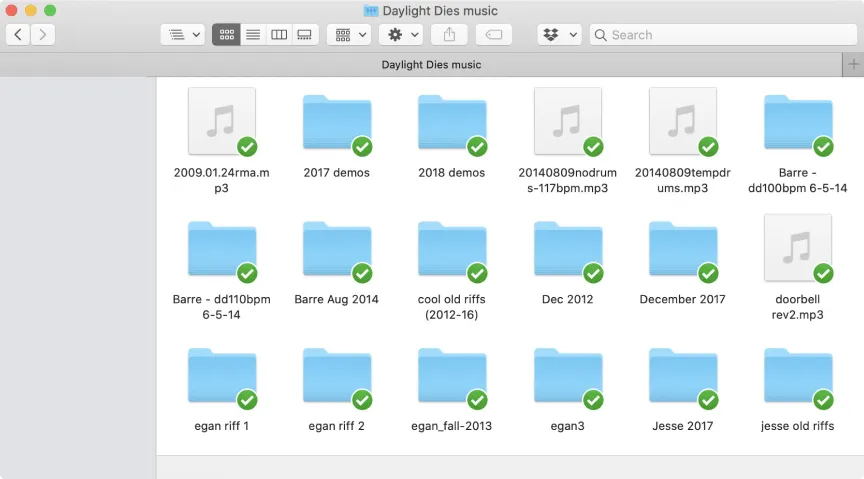Switch to icon view
The height and width of the screenshot is (479, 864).
click(226, 35)
